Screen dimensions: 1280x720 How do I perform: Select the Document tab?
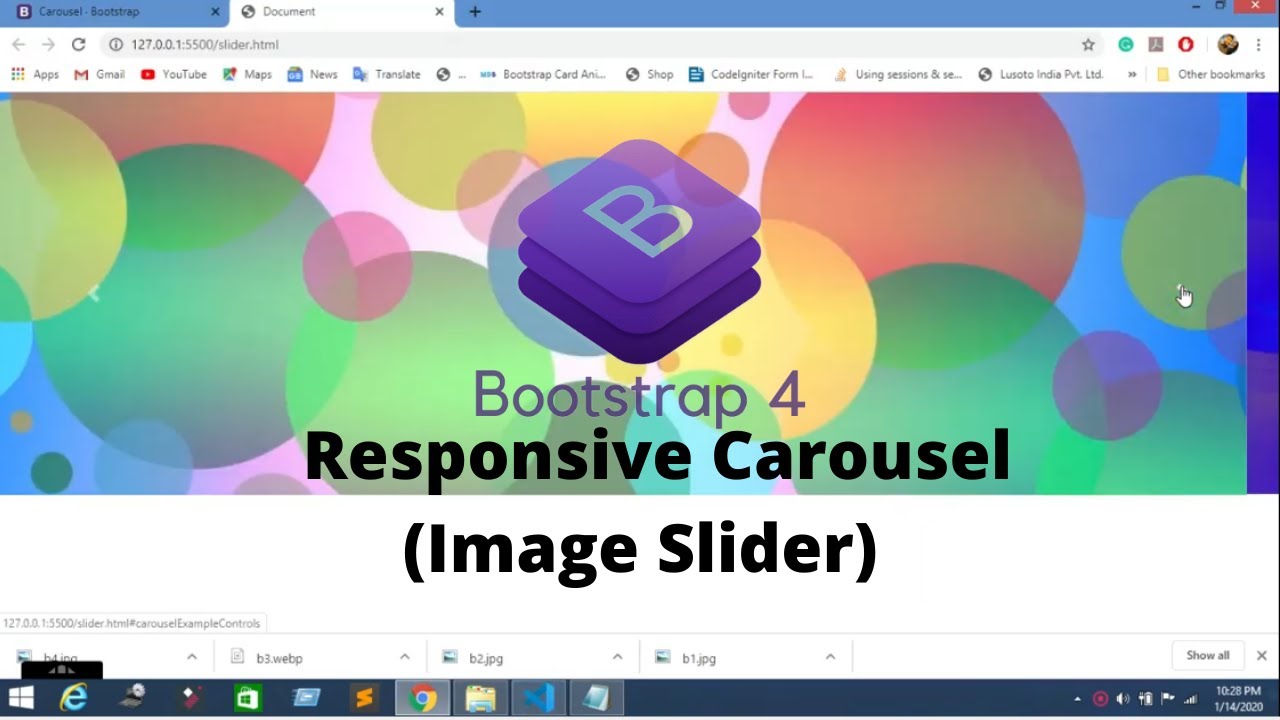342,12
